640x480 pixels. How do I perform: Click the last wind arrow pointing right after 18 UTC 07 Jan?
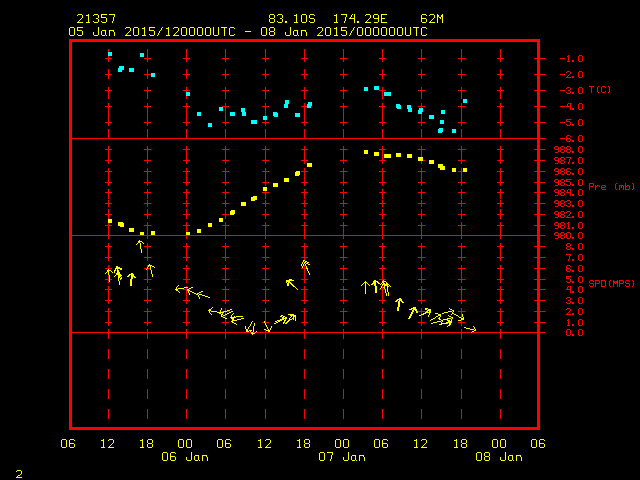pyautogui.click(x=471, y=329)
